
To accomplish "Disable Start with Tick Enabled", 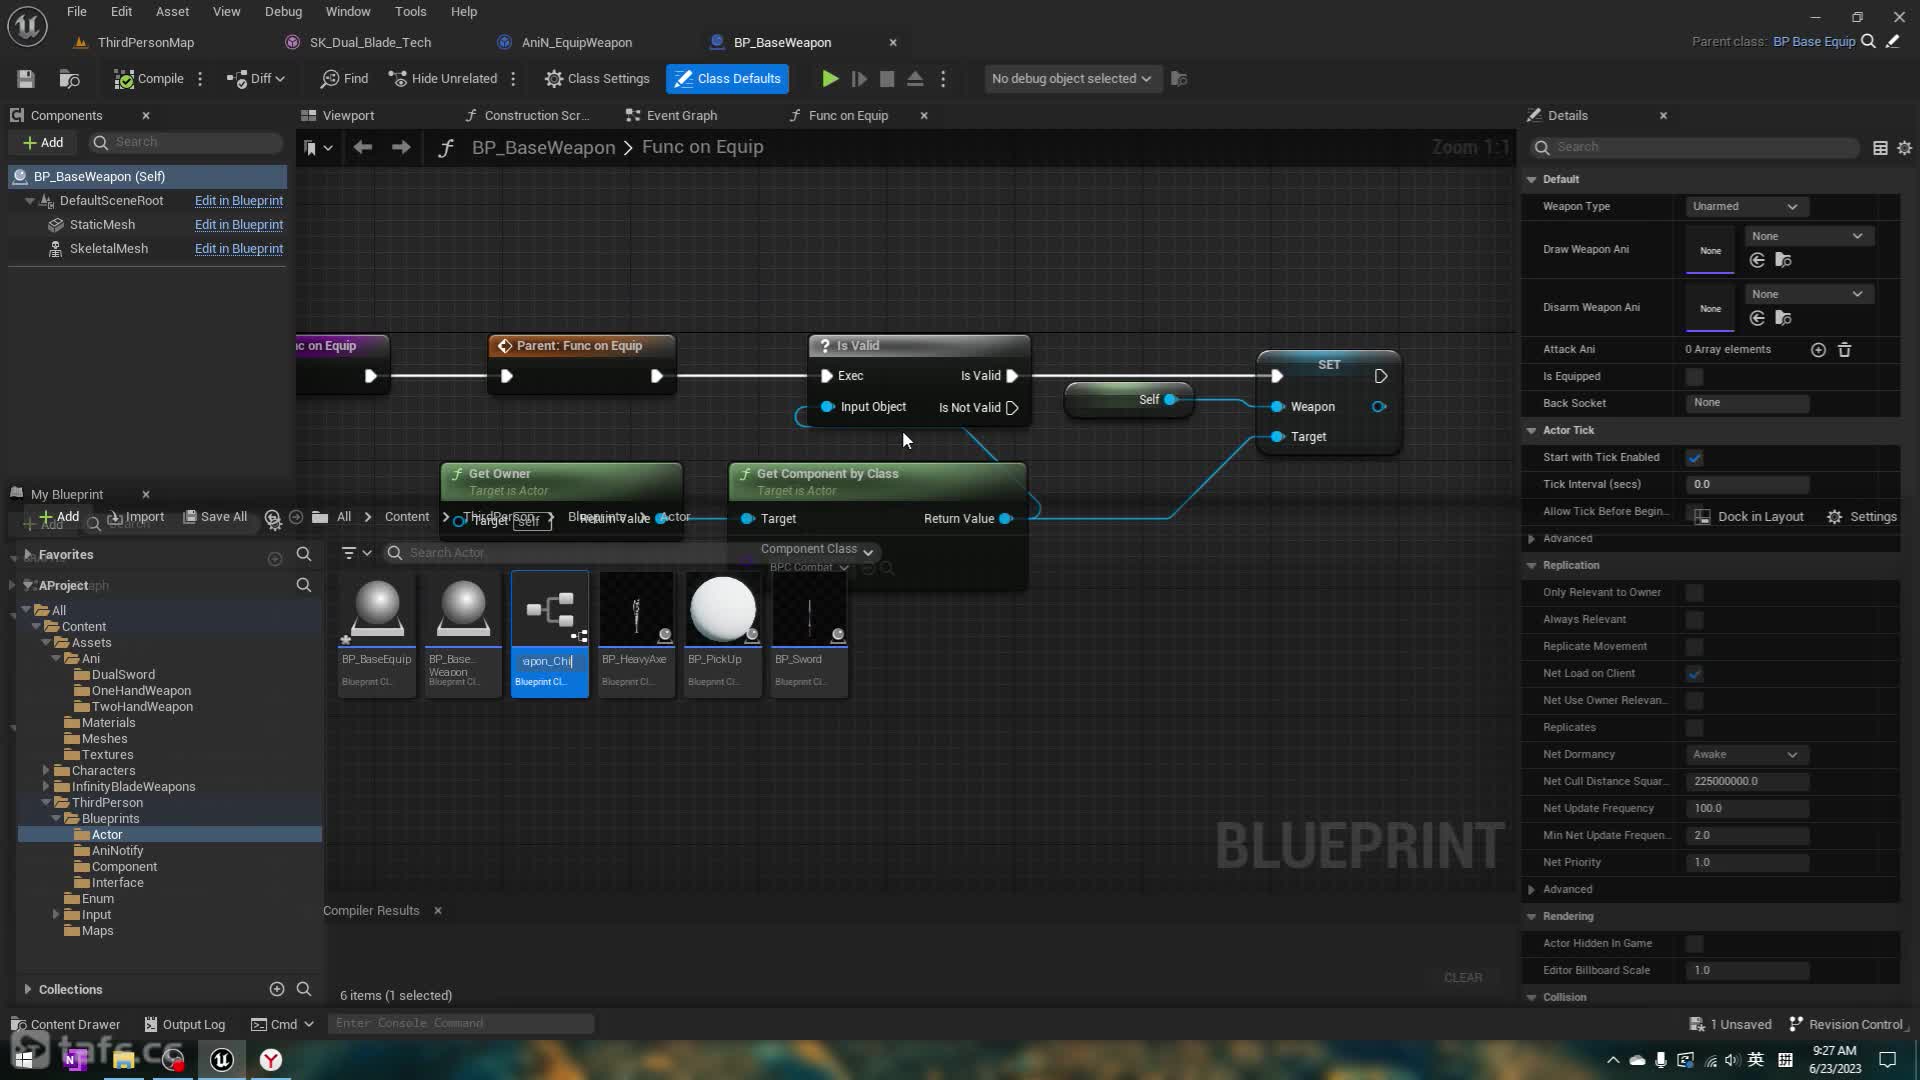I will tap(1694, 458).
